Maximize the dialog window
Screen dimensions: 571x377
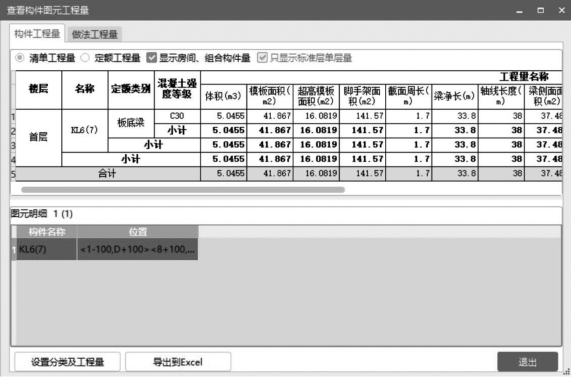pyautogui.click(x=541, y=10)
